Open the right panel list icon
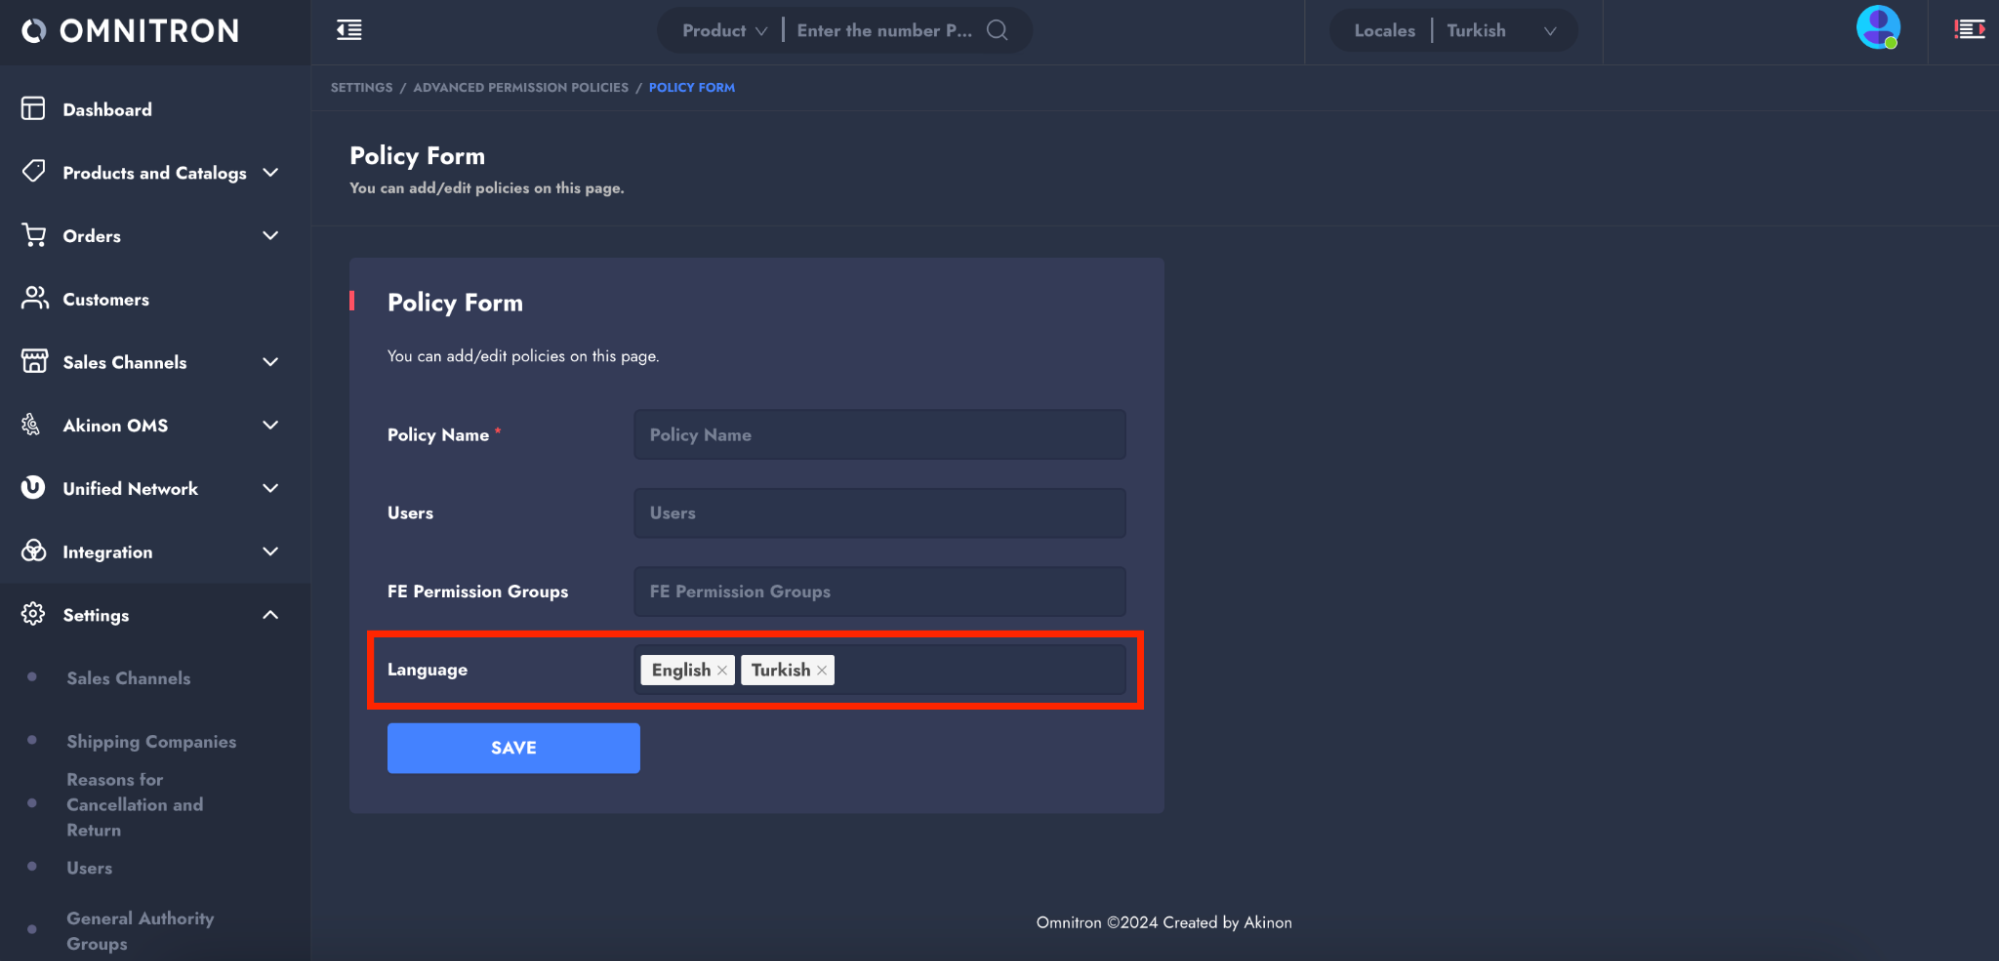1999x962 pixels. [1968, 30]
